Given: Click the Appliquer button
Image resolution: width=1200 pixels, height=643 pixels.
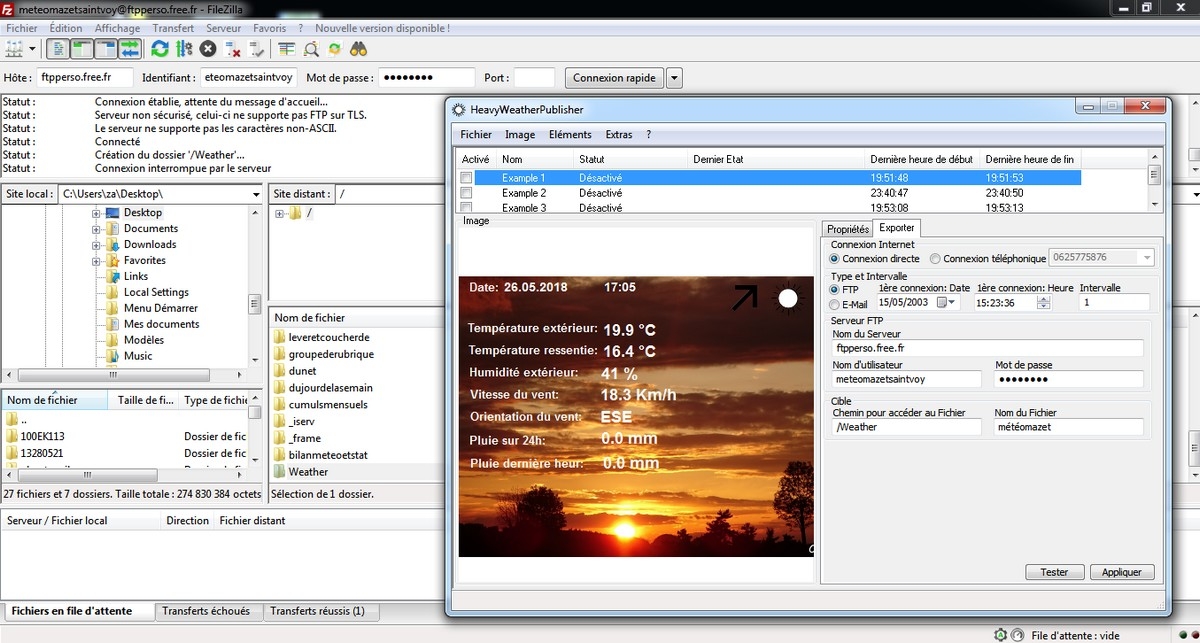Looking at the screenshot, I should [1122, 572].
